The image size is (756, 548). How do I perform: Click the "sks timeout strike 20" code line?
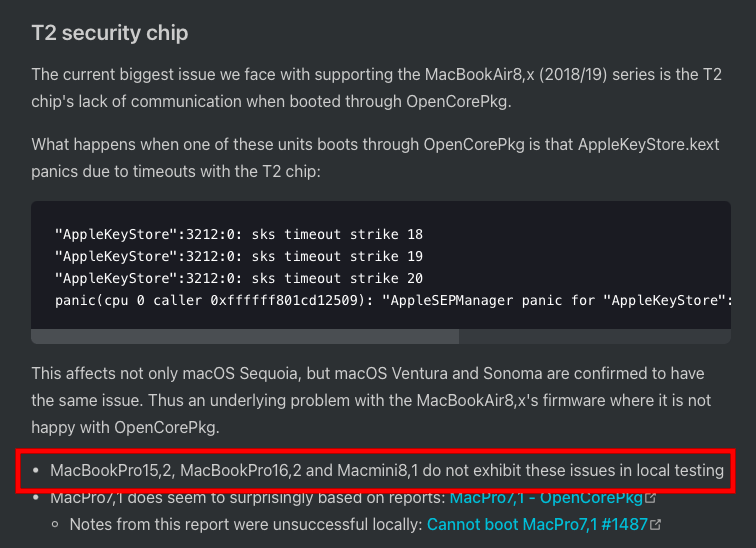pyautogui.click(x=239, y=278)
